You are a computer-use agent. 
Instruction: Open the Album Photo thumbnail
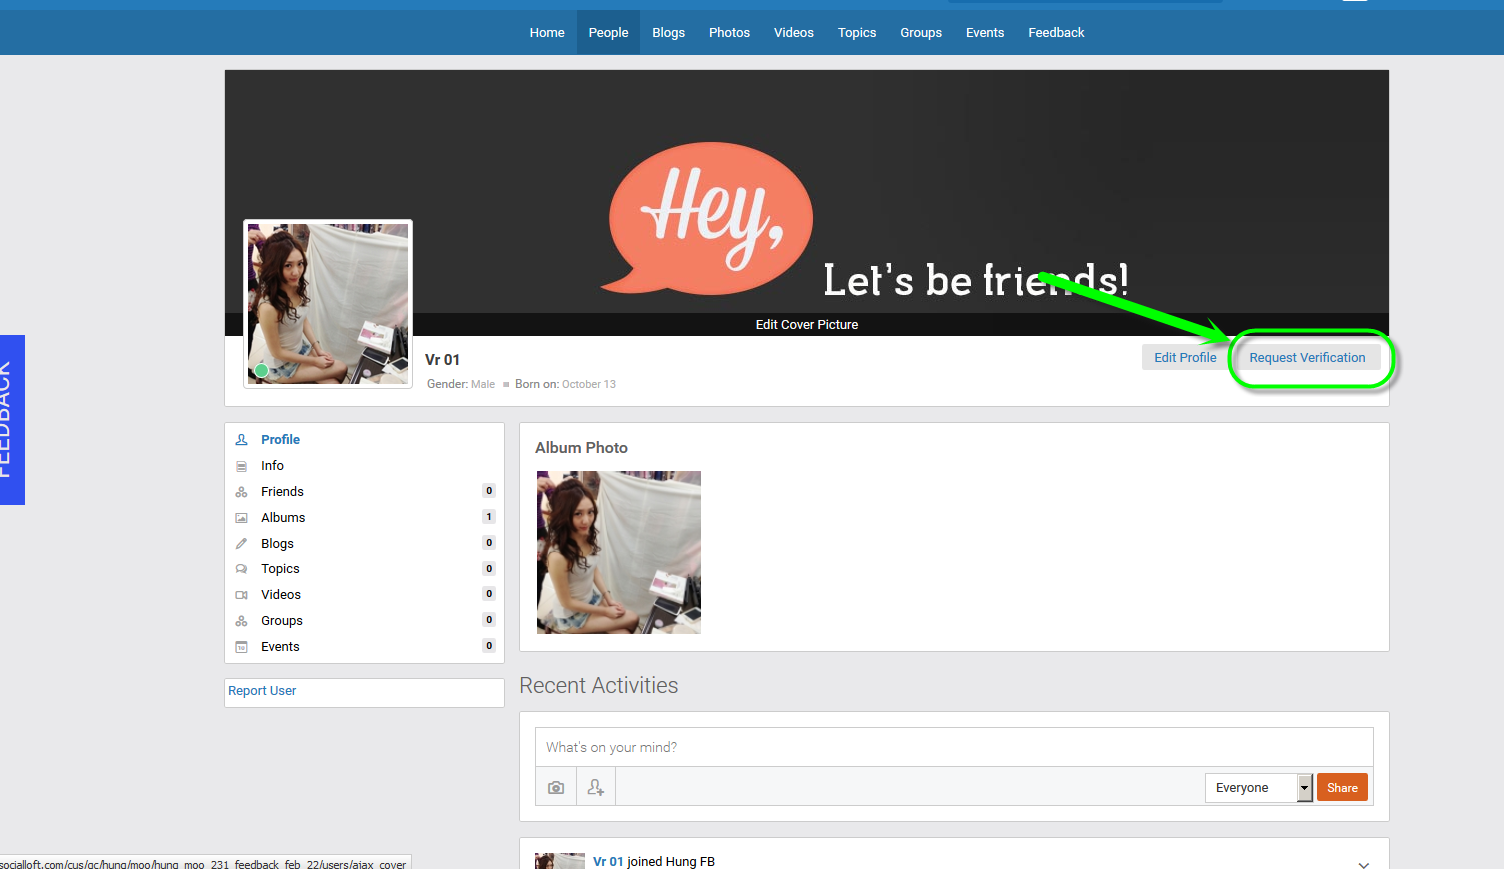point(618,552)
